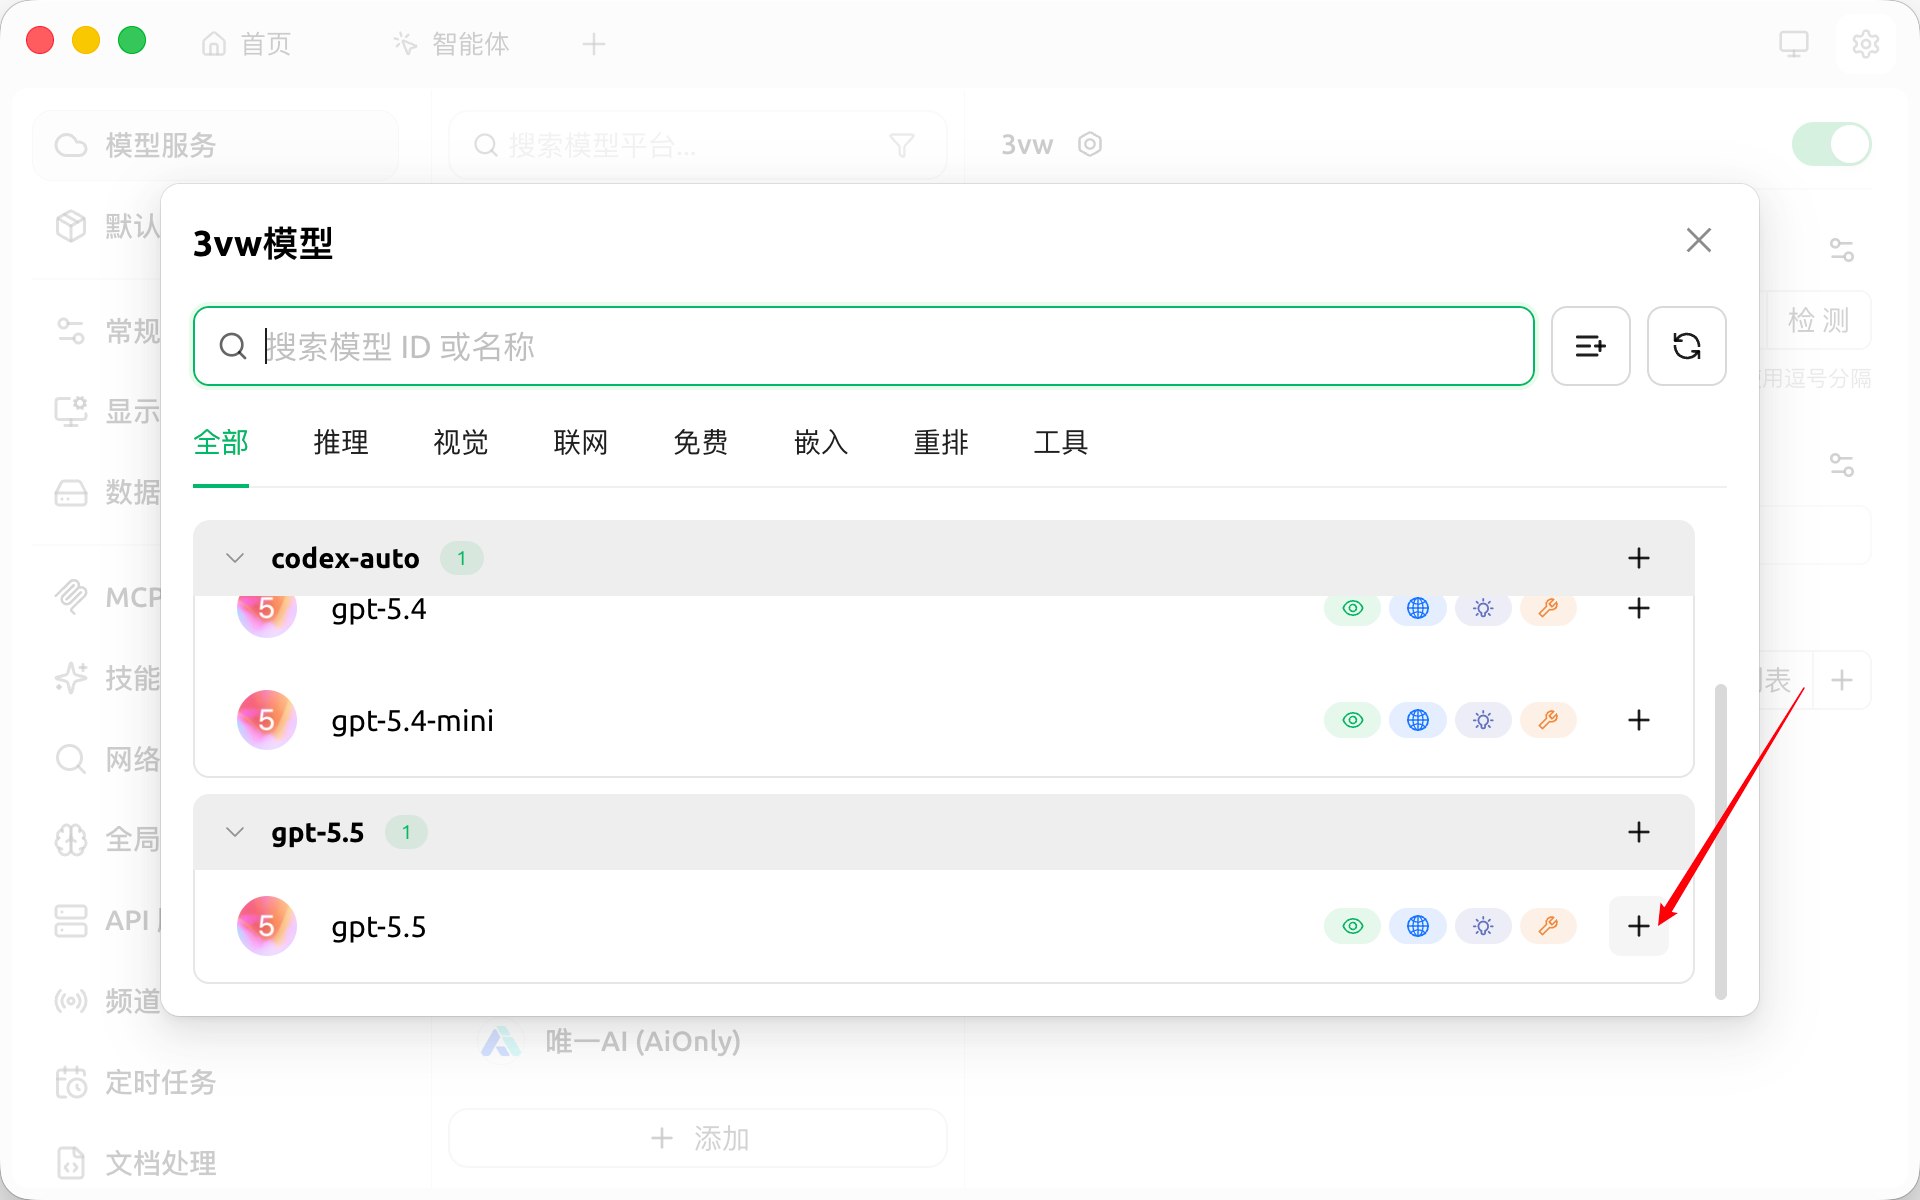Click the refresh model list icon
Screen dimensions: 1920x1200
1686,346
